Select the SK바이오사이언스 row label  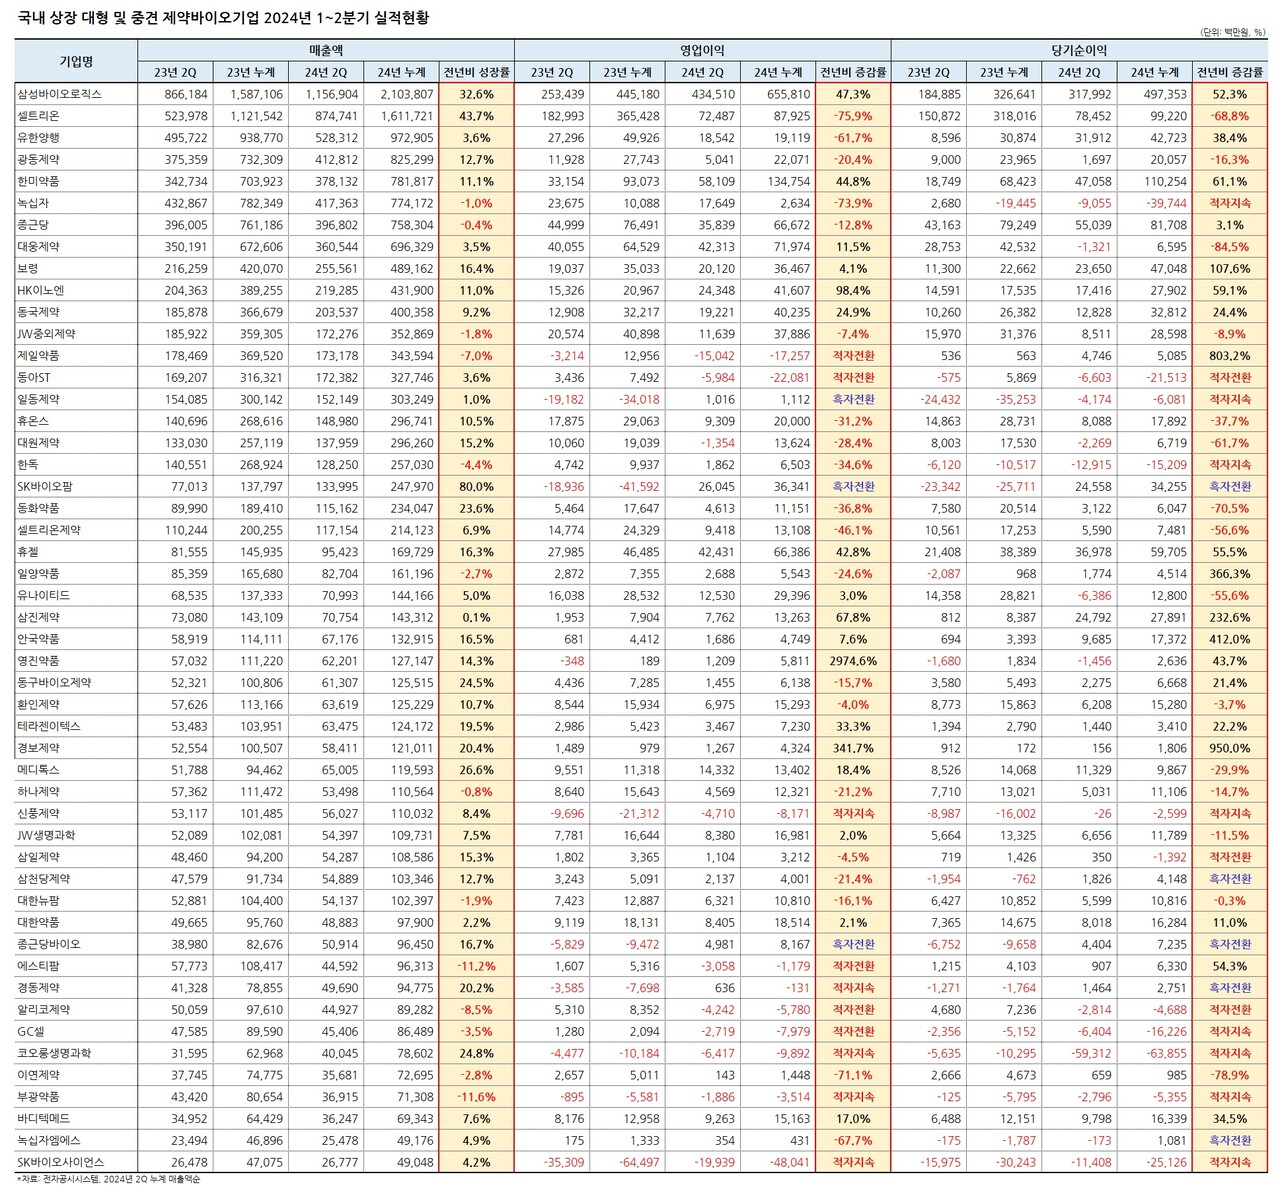pos(60,1162)
